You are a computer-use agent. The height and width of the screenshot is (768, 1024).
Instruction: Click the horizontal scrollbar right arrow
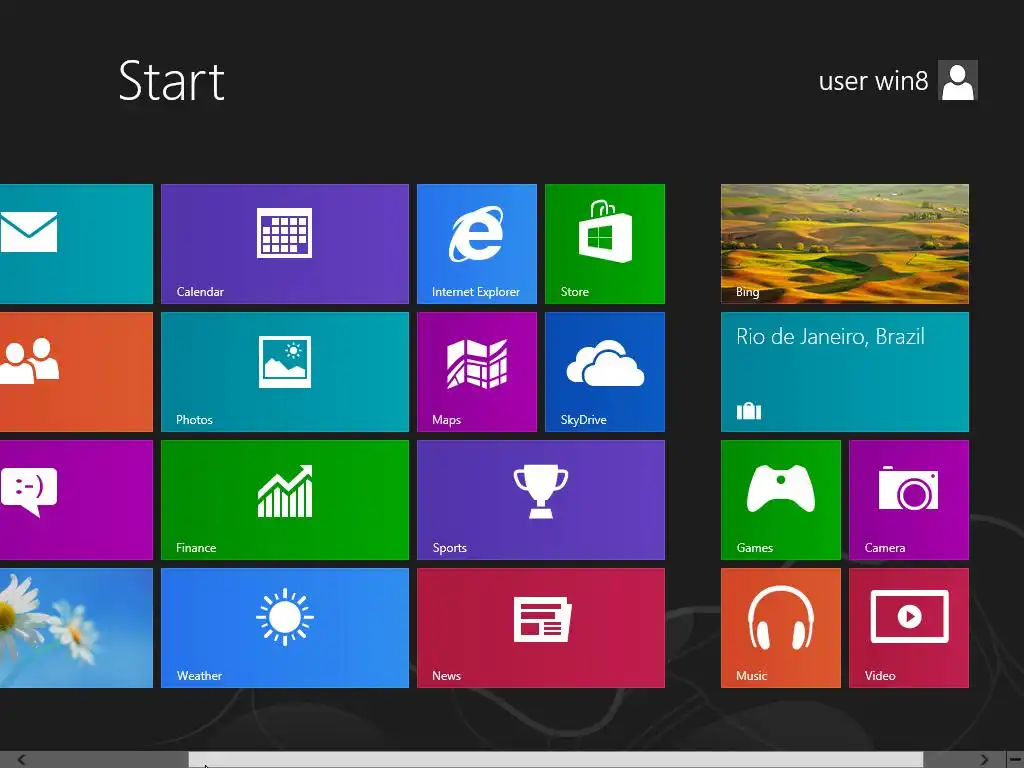(x=984, y=760)
